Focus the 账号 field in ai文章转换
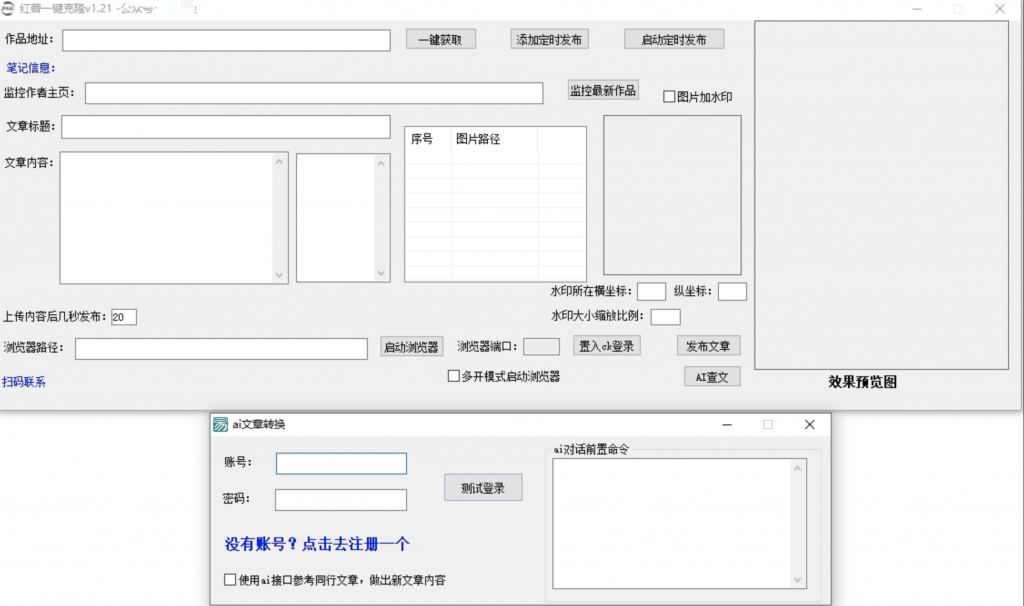Viewport: 1024px width, 606px height. pyautogui.click(x=341, y=464)
